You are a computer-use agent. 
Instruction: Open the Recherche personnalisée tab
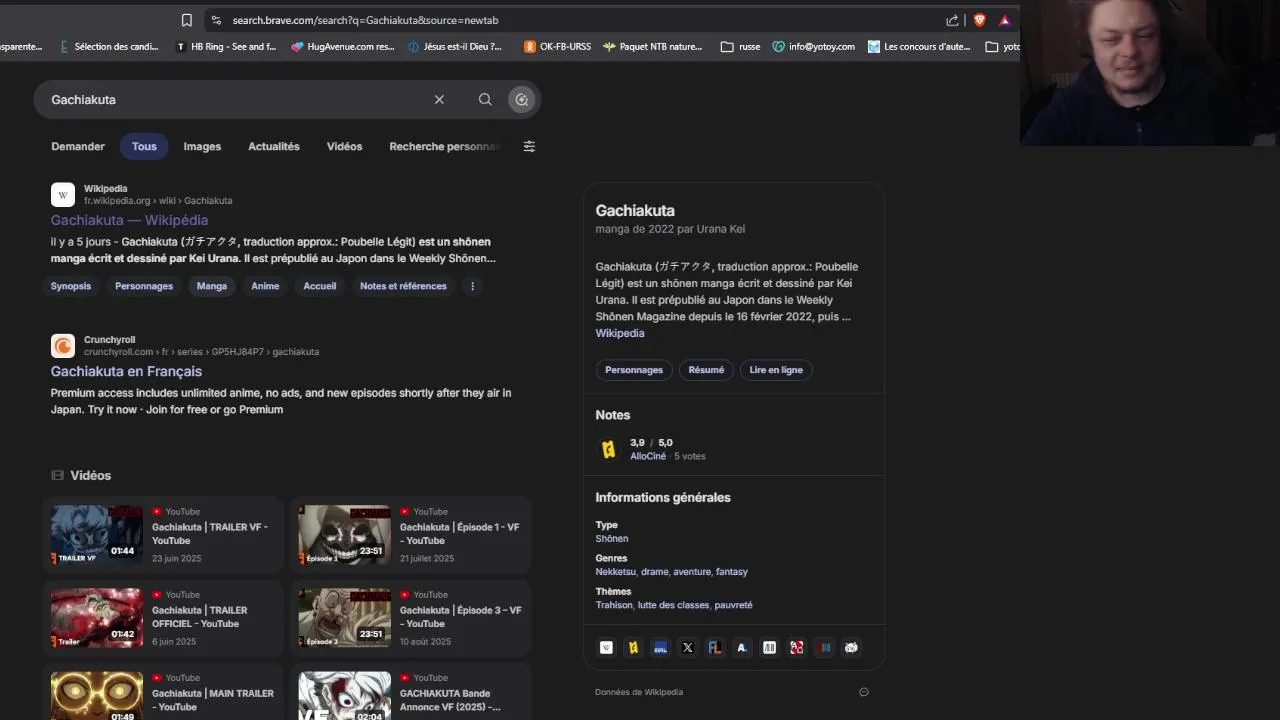click(x=446, y=146)
